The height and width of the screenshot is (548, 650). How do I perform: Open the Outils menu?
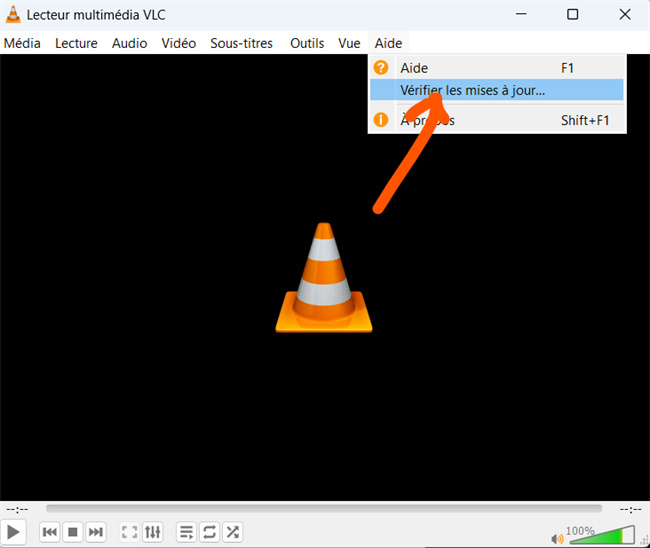[x=307, y=43]
